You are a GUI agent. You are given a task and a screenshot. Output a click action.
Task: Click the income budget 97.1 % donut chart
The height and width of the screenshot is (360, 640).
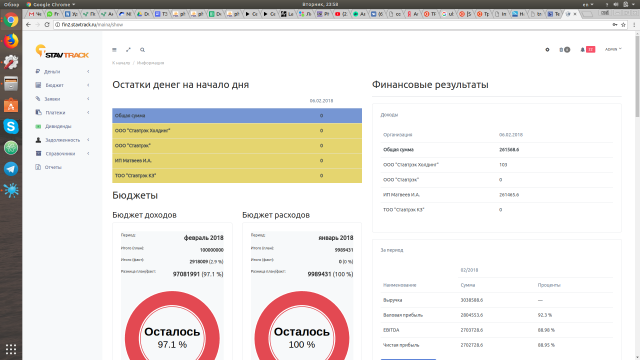(x=172, y=326)
